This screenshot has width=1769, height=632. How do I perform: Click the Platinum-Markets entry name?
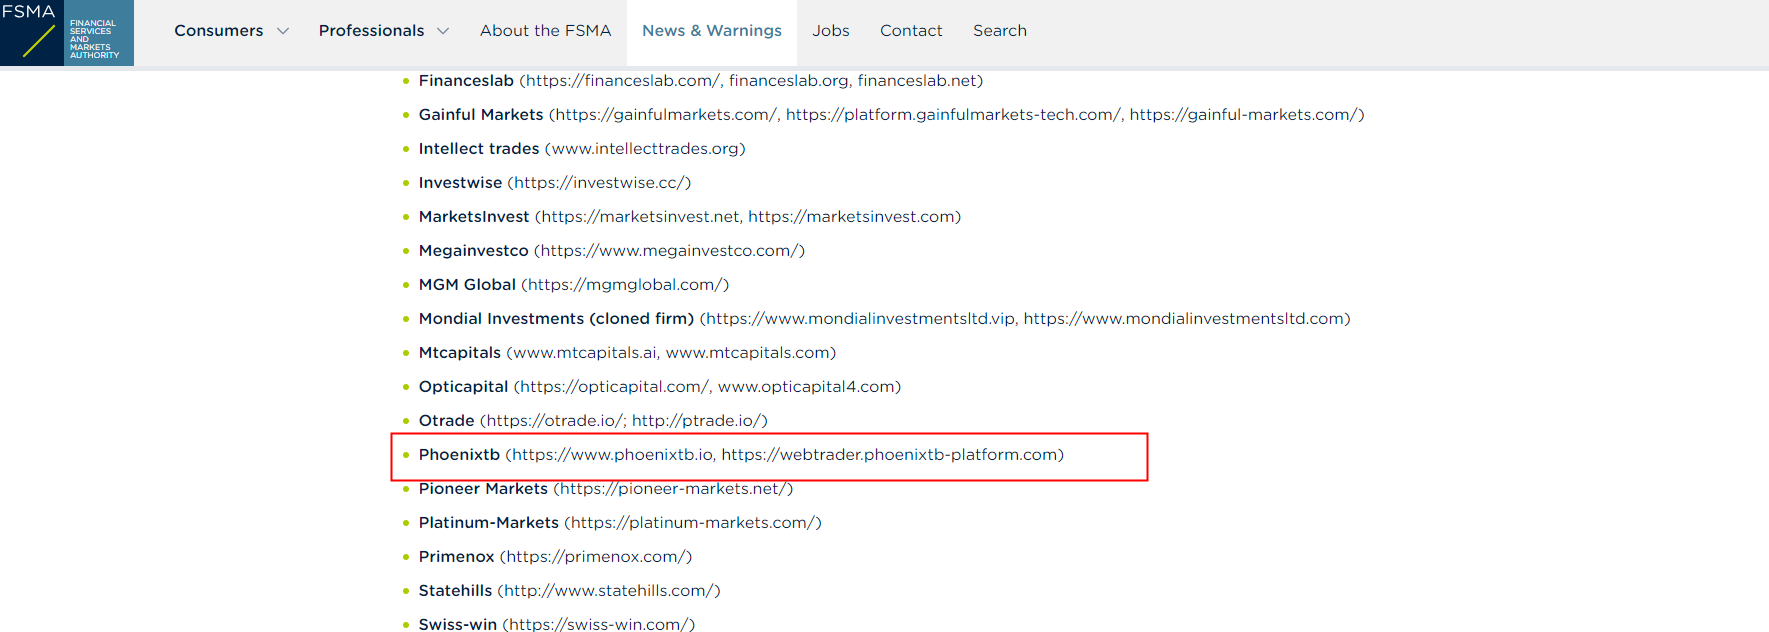click(x=488, y=523)
